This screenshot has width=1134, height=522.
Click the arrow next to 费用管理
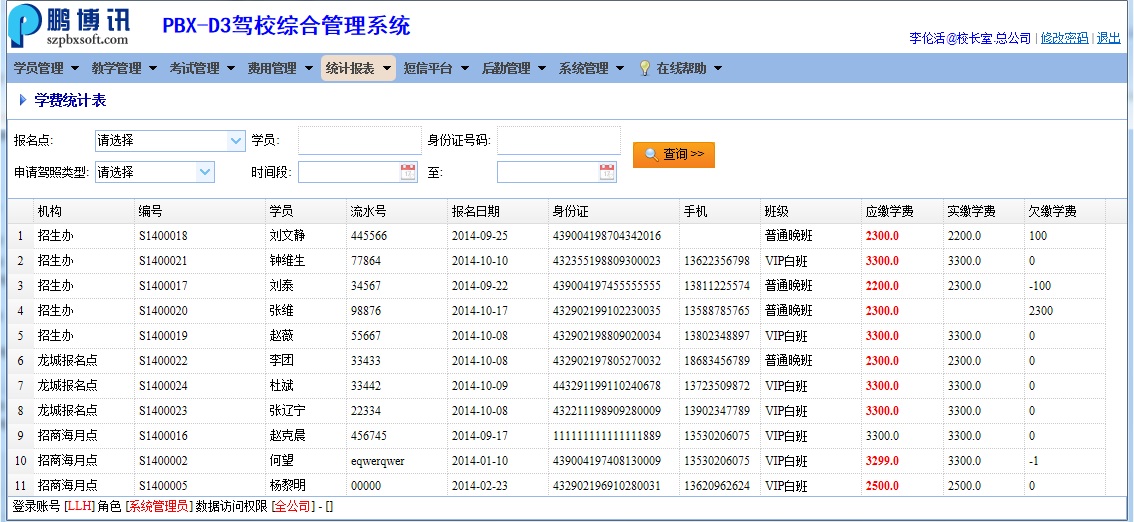(308, 69)
